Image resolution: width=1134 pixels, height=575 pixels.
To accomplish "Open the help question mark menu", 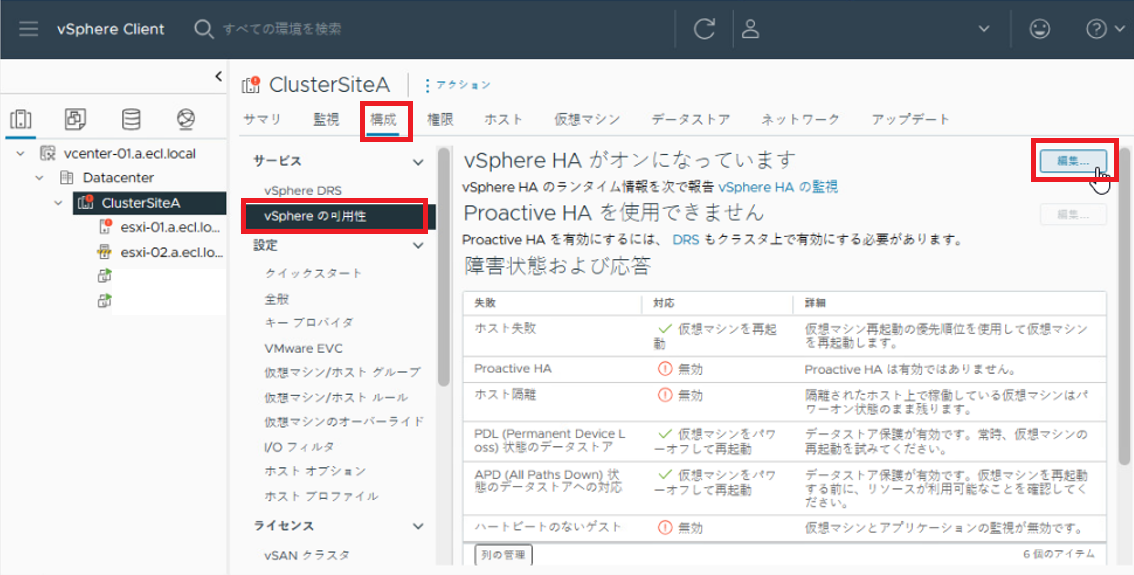I will click(x=1097, y=29).
